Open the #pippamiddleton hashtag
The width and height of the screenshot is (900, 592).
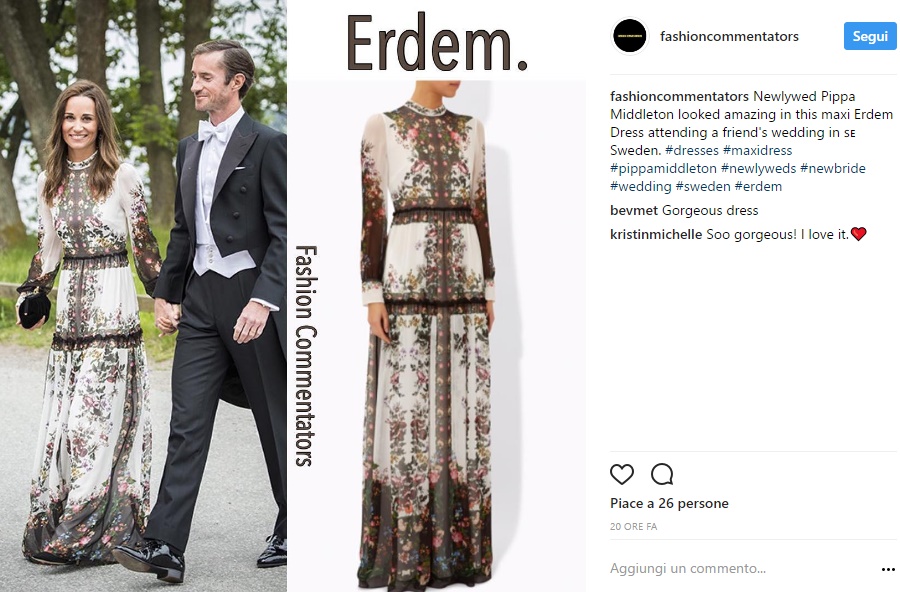[x=664, y=168]
